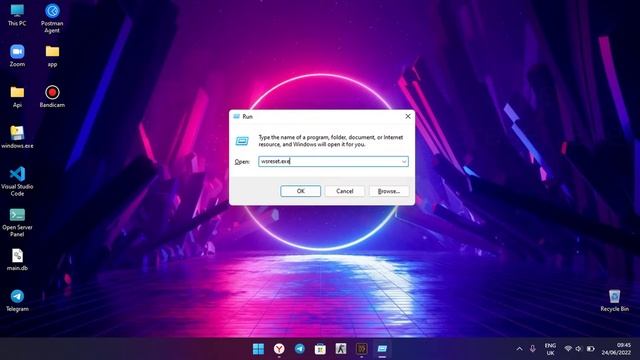Image resolution: width=640 pixels, height=360 pixels.
Task: Click the battery tray icon
Action: pyautogui.click(x=591, y=349)
